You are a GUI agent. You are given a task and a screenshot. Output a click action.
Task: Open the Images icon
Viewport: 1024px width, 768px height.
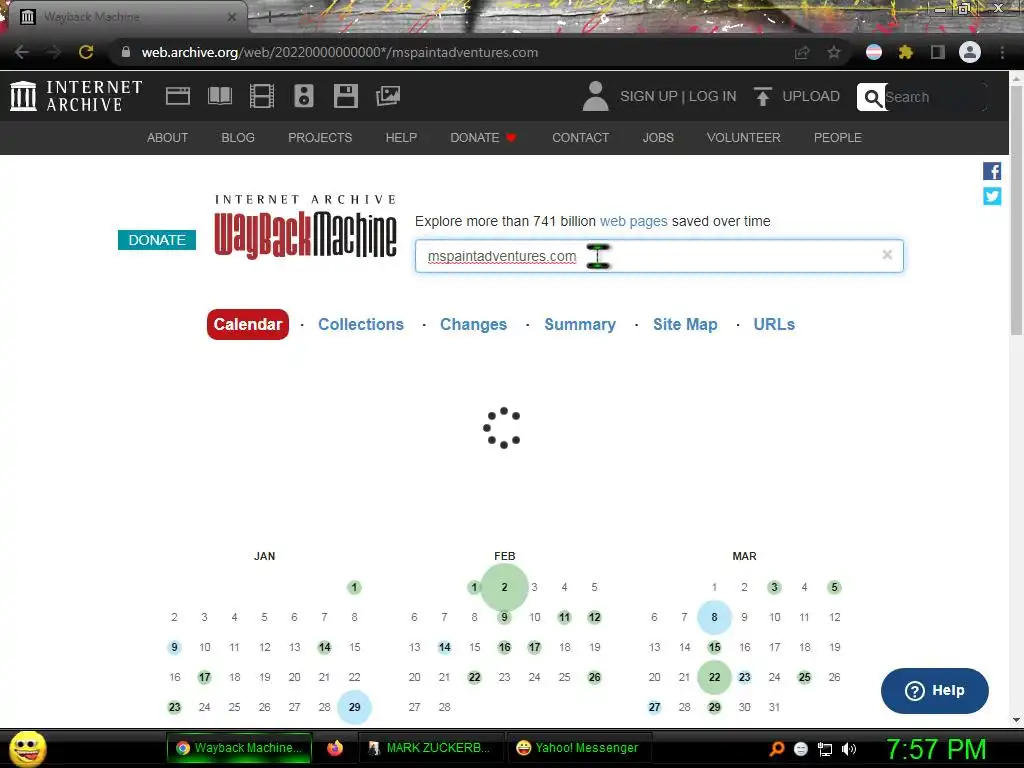tap(388, 96)
